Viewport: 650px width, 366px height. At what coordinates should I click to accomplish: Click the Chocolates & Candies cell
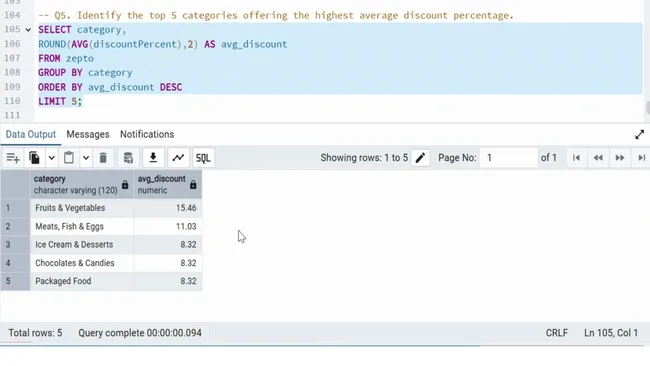pyautogui.click(x=82, y=263)
